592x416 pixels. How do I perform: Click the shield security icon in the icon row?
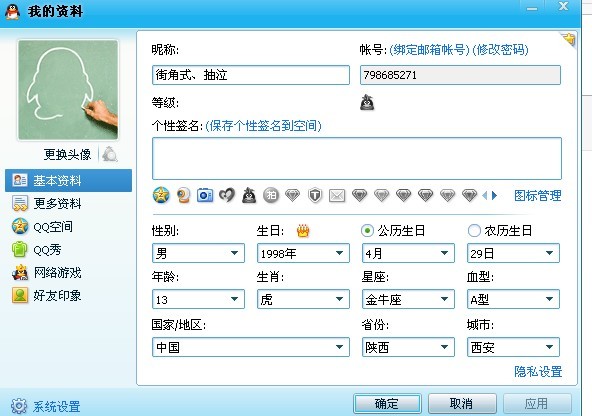click(315, 195)
